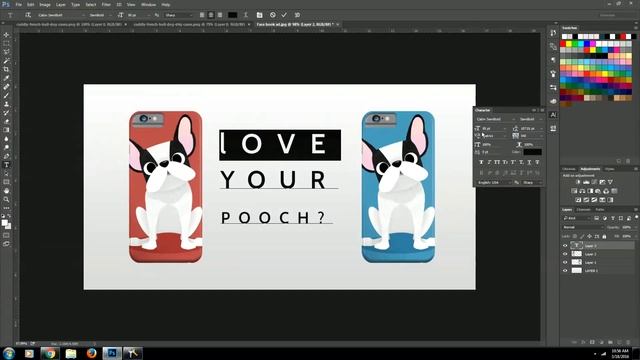Open the Image menu
This screenshot has height=360, width=640.
click(x=45, y=4)
